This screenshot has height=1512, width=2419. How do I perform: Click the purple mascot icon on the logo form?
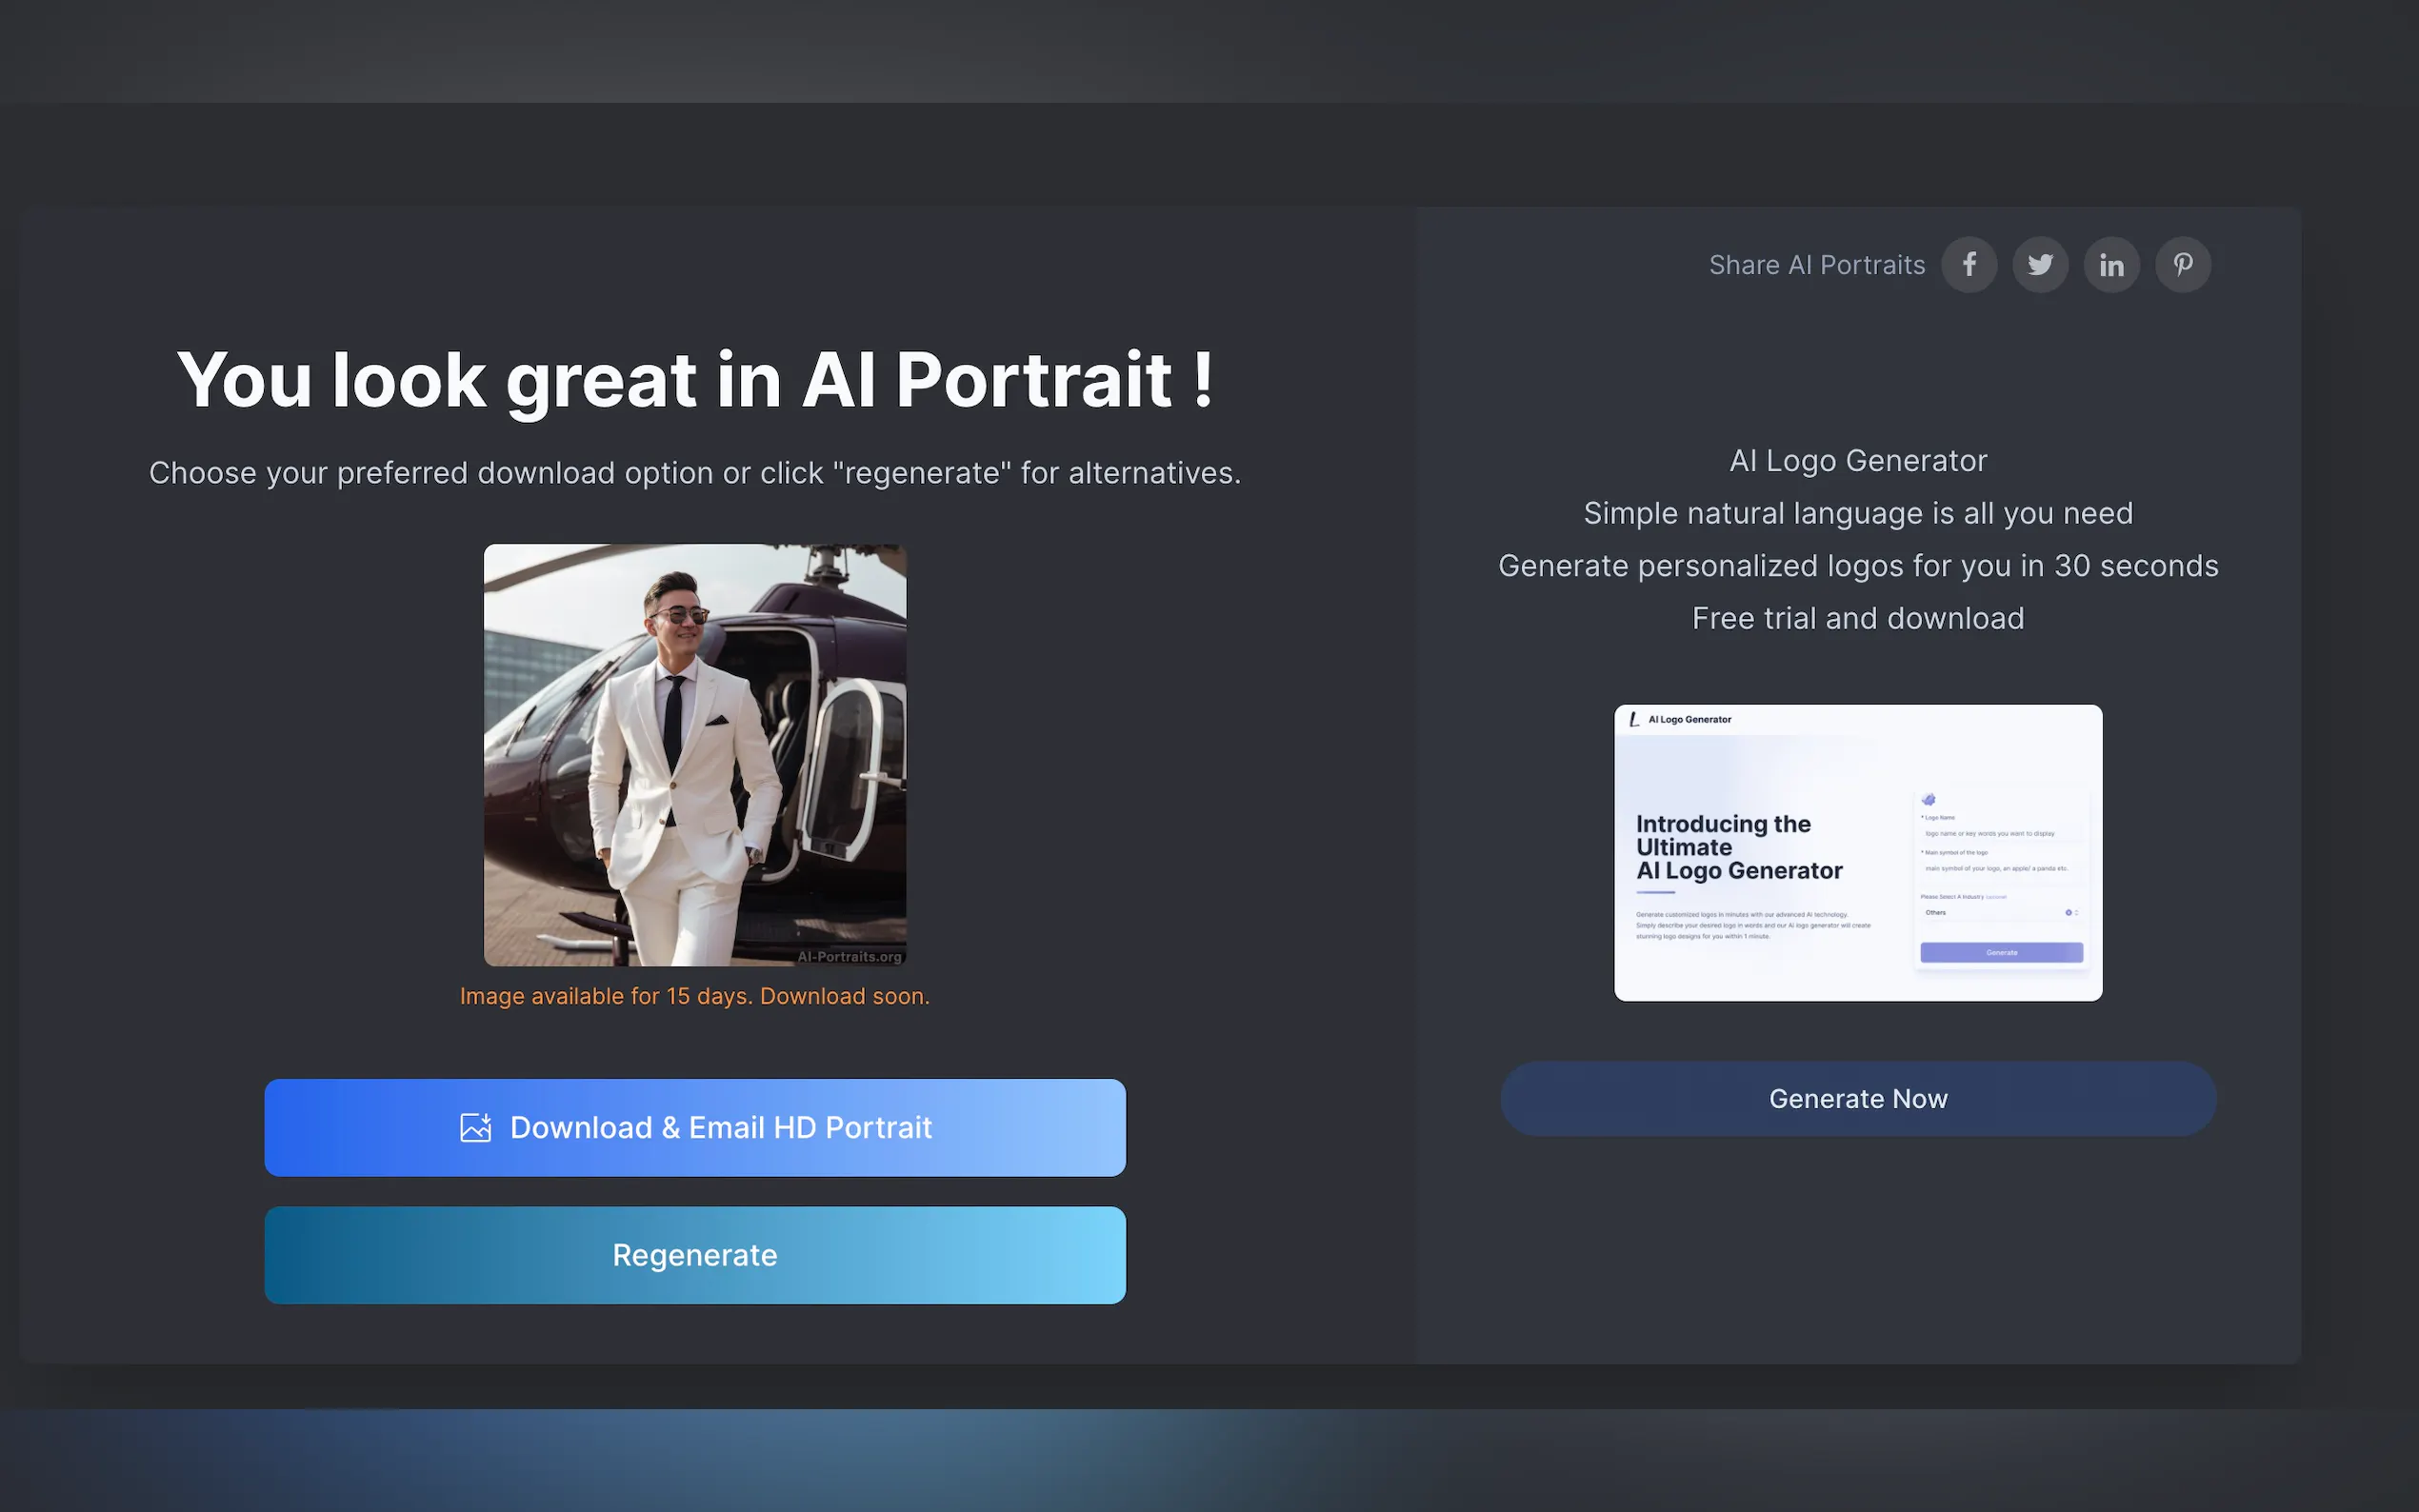tap(1928, 800)
